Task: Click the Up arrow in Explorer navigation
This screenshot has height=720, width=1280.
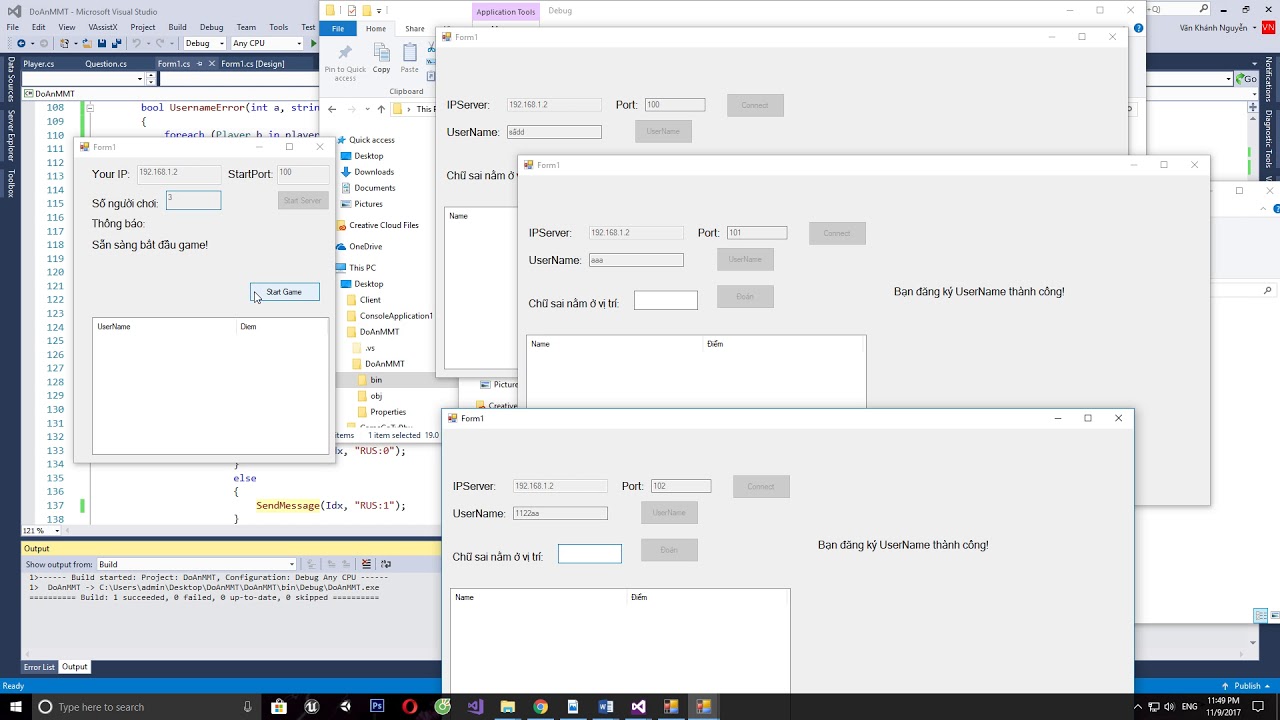Action: click(x=381, y=109)
